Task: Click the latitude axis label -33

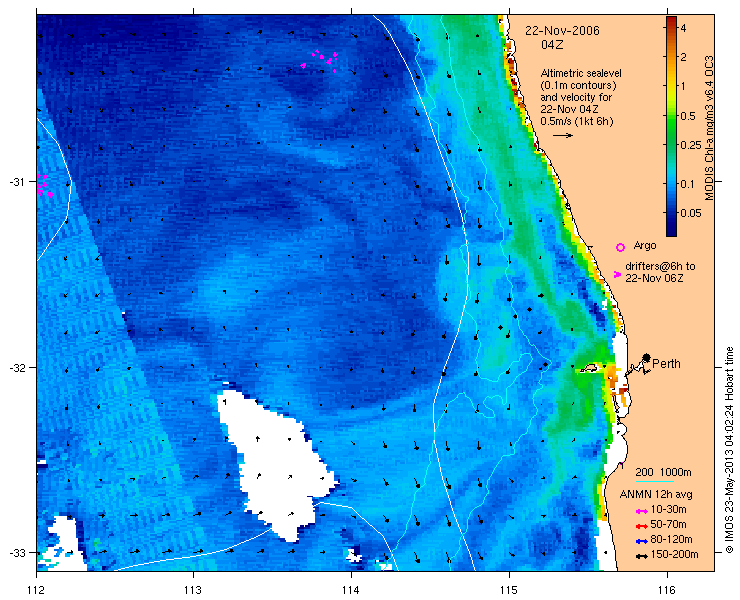Action: click(x=17, y=552)
